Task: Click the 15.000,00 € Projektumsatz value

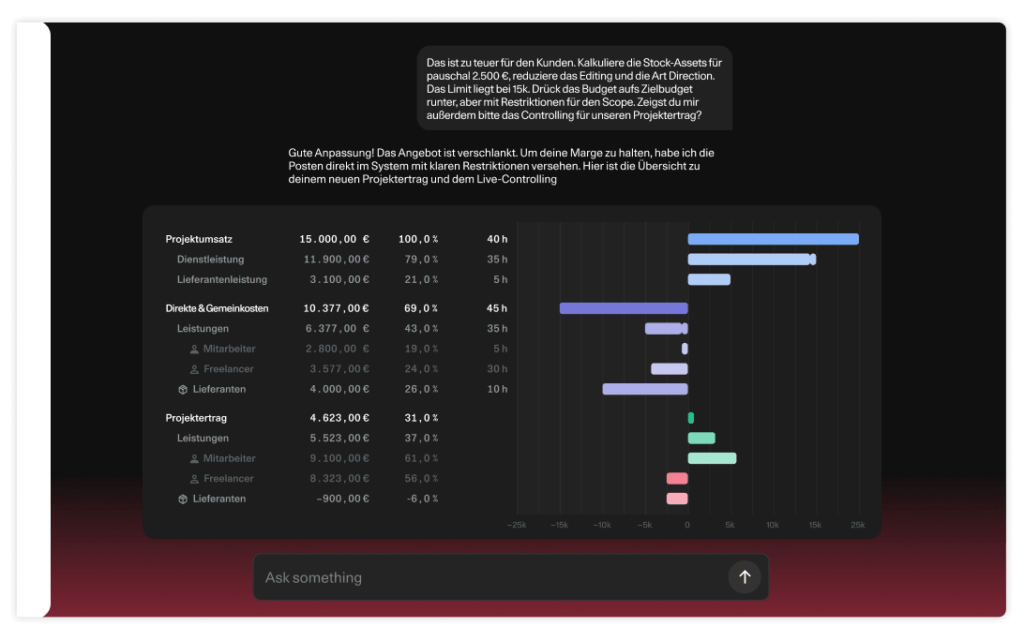Action: pyautogui.click(x=334, y=239)
